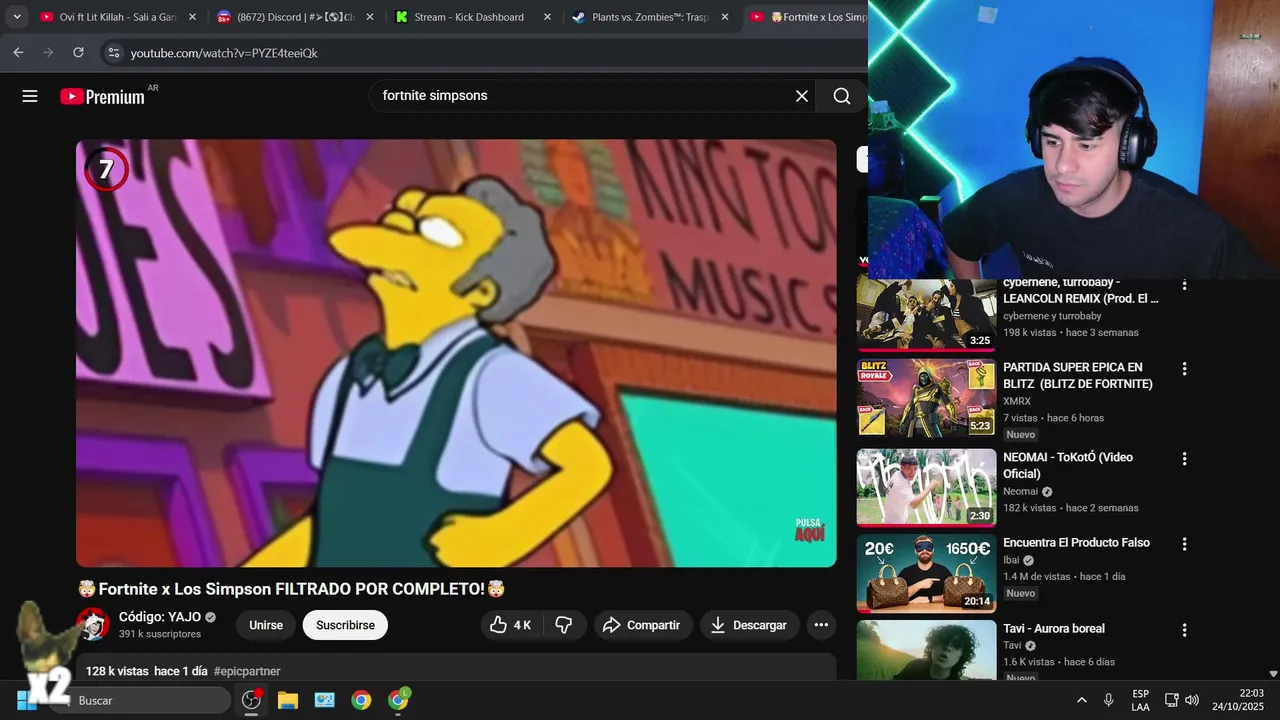
Task: Follow the #epicpartner hashtag link
Action: point(247,671)
